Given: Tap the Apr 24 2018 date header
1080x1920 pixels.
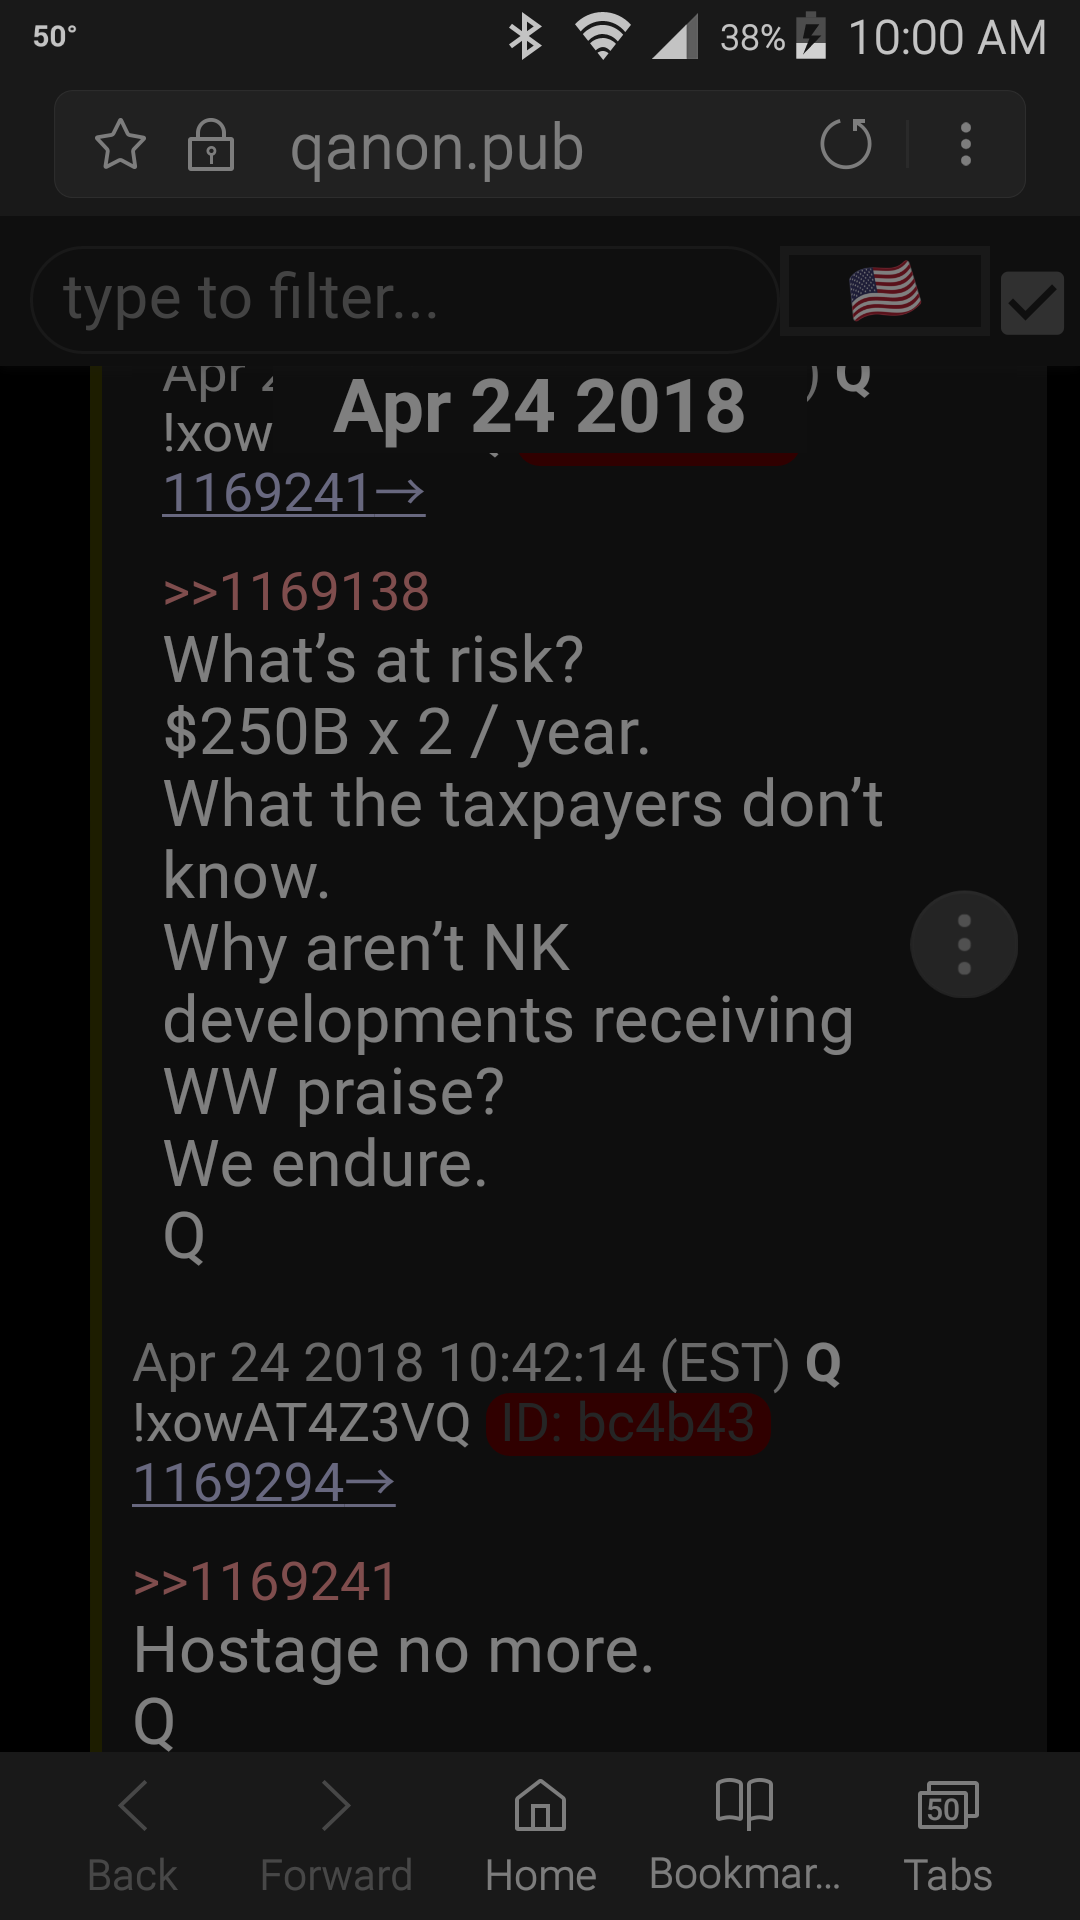Looking at the screenshot, I should pos(540,407).
